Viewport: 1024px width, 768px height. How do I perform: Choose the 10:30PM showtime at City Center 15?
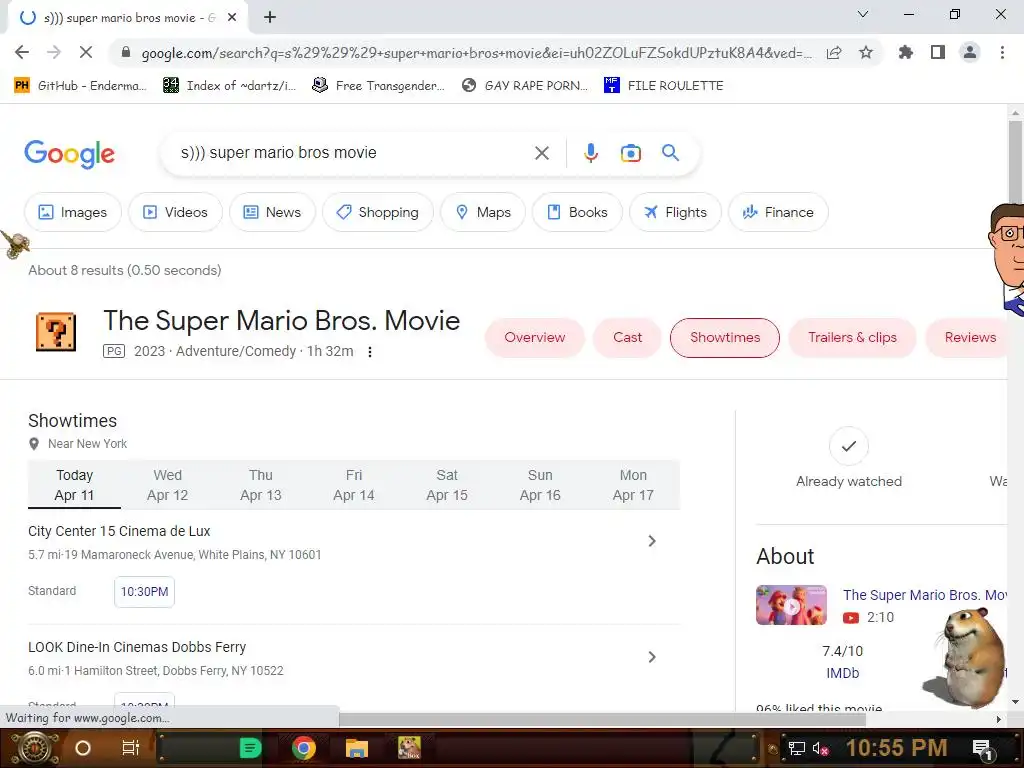(x=144, y=592)
